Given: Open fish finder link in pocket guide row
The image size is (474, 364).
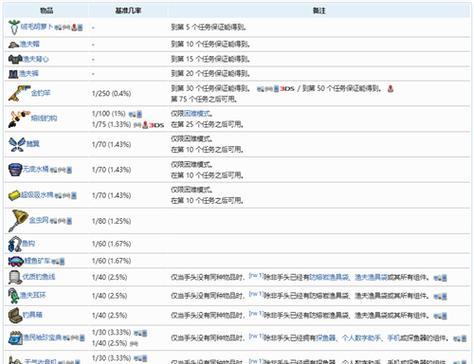Looking at the screenshot, I should [x=326, y=338].
